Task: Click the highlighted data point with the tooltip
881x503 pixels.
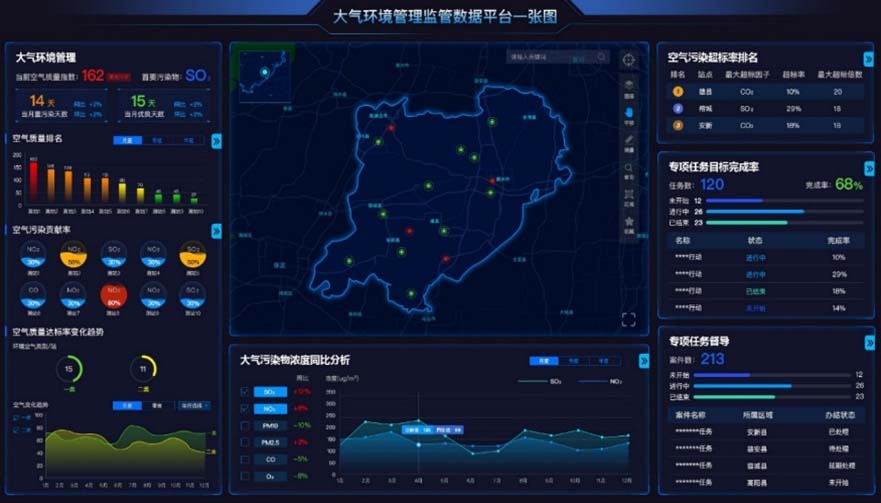Action: 418,445
